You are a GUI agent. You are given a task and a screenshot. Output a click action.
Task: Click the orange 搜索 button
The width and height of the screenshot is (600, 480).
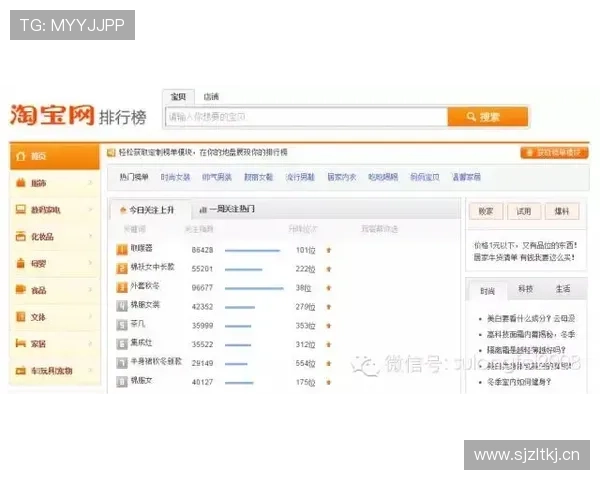pyautogui.click(x=488, y=117)
